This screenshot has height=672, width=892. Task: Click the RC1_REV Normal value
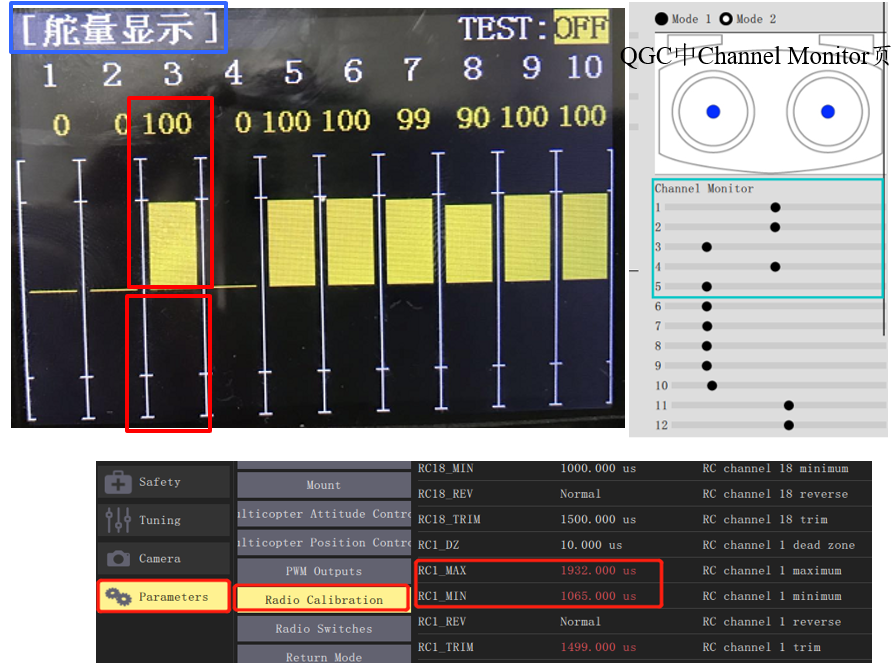tap(580, 621)
